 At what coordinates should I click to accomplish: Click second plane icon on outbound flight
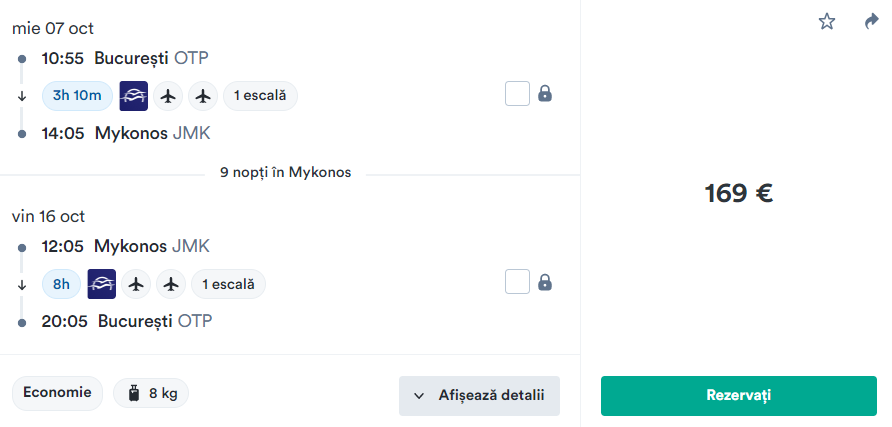pos(203,96)
